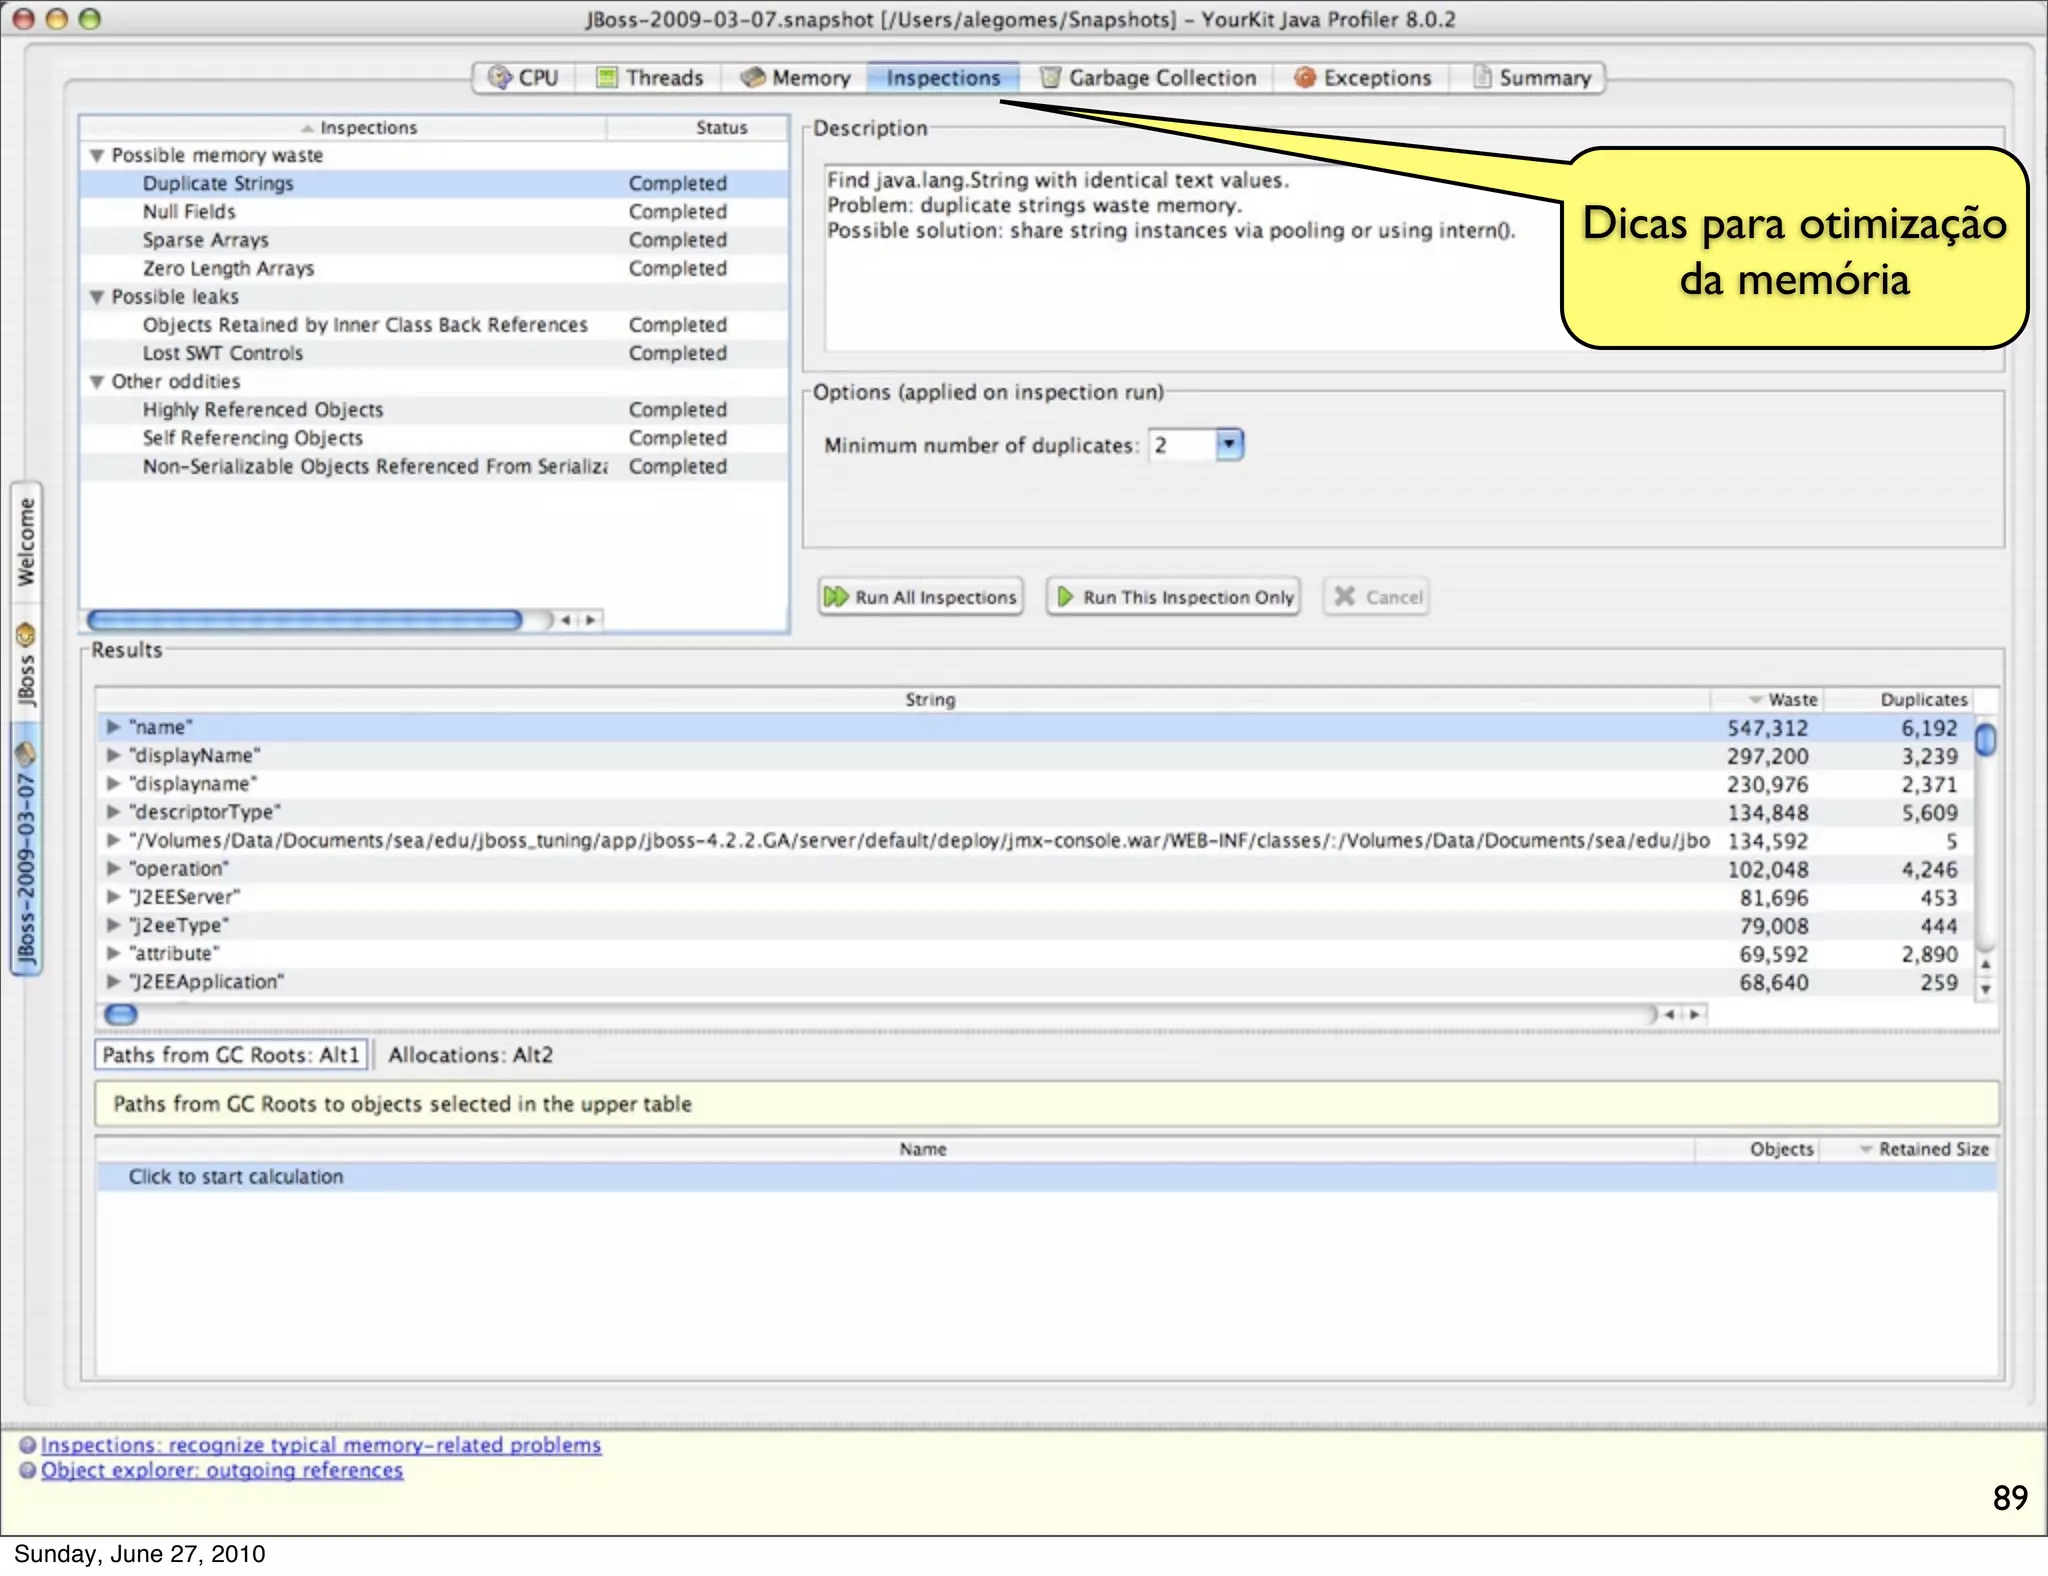The height and width of the screenshot is (1576, 2048).
Task: Click the Memory tab icon
Action: [x=753, y=77]
